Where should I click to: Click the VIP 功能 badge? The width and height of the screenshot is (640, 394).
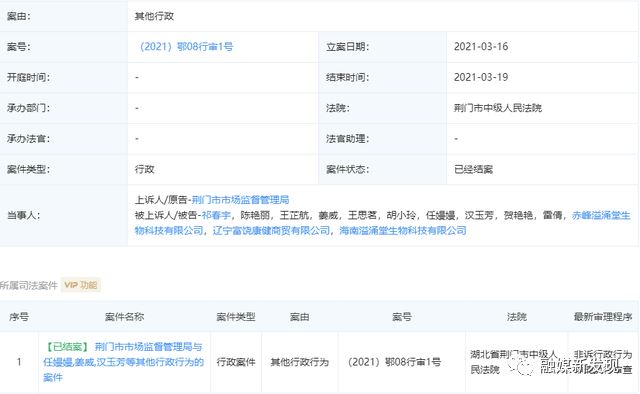click(81, 285)
